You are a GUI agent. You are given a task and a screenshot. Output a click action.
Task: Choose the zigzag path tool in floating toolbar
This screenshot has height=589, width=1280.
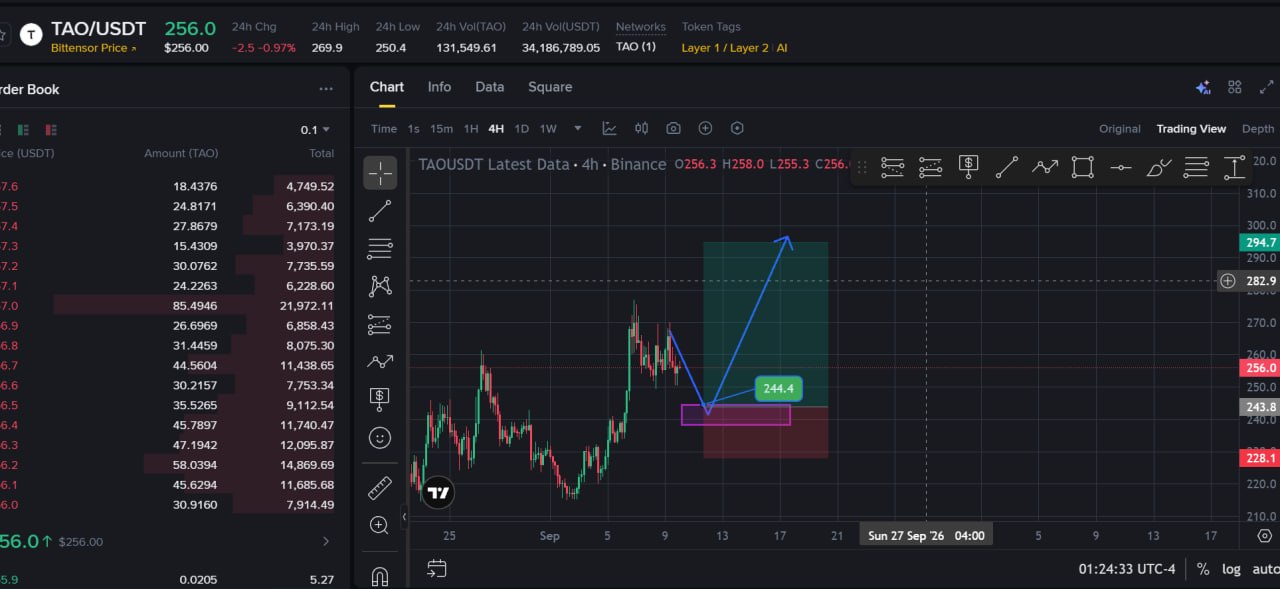[x=1045, y=167]
